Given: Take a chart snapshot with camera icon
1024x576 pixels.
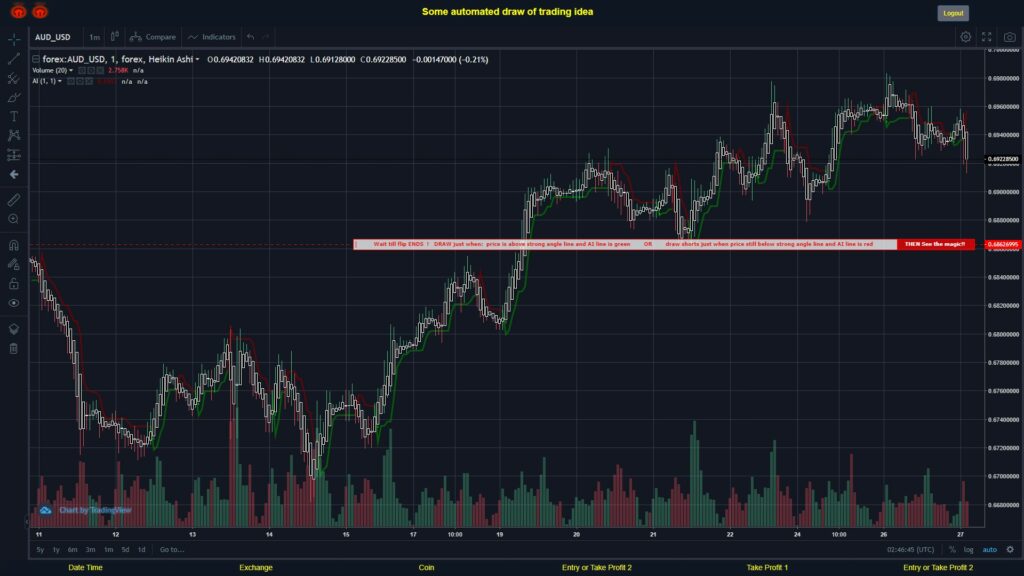Looking at the screenshot, I should click(x=1010, y=37).
